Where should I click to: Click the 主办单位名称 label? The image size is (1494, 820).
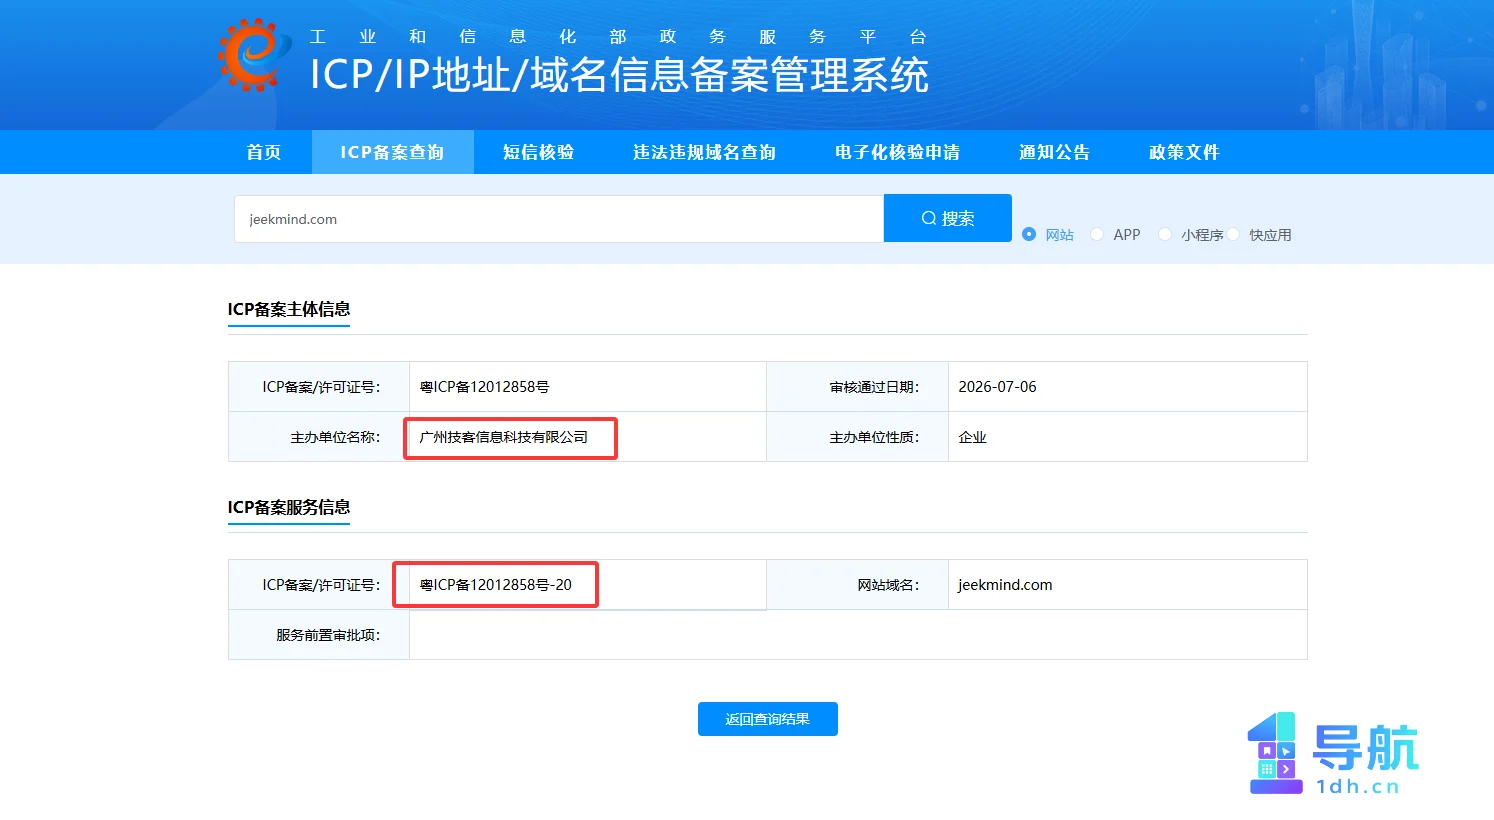(x=335, y=437)
